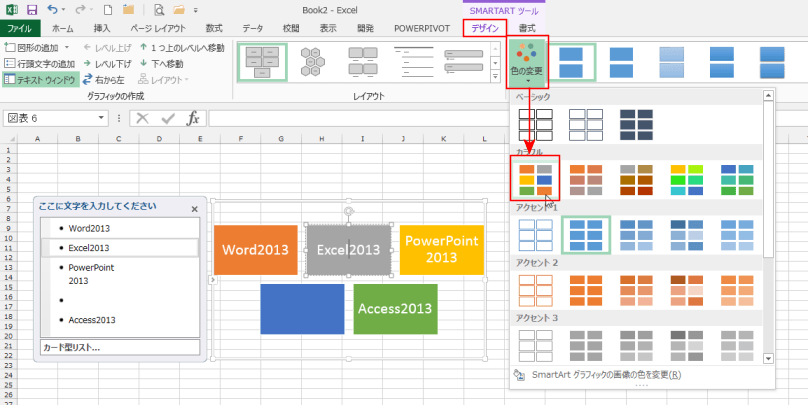Screen dimensions: 808x405
Task: Switch to the ホーム tab
Action: click(62, 28)
